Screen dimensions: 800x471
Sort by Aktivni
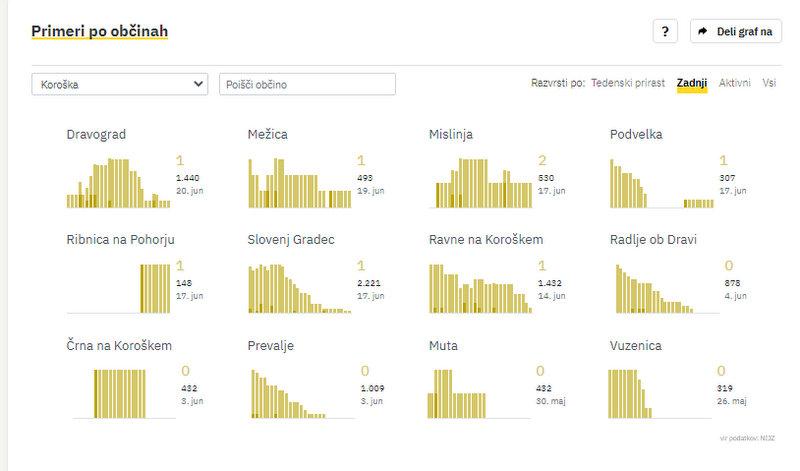(x=735, y=84)
